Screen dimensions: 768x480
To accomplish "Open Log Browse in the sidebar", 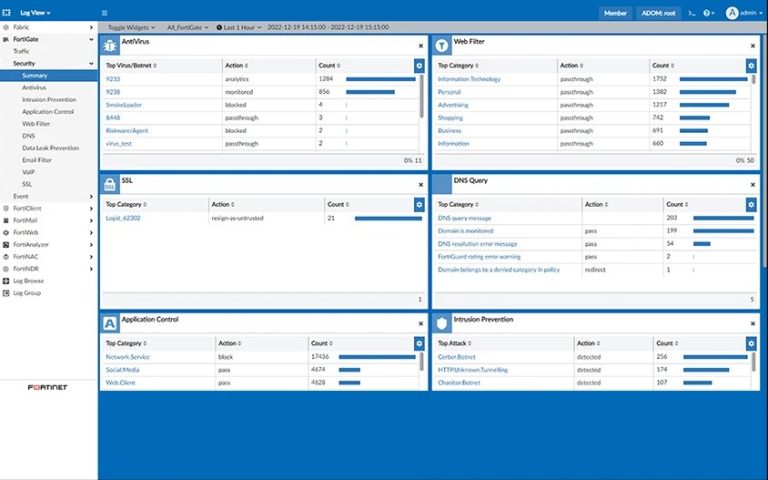I will 28,281.
